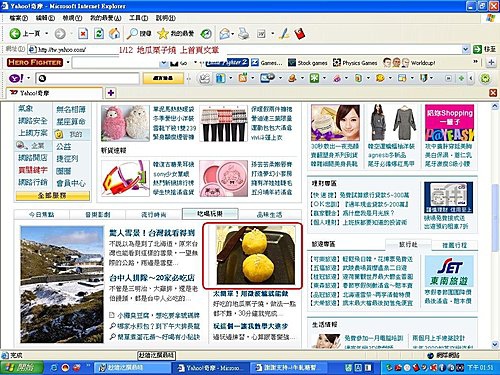Open the Home page icon
The image size is (500, 375).
pos(114,34)
